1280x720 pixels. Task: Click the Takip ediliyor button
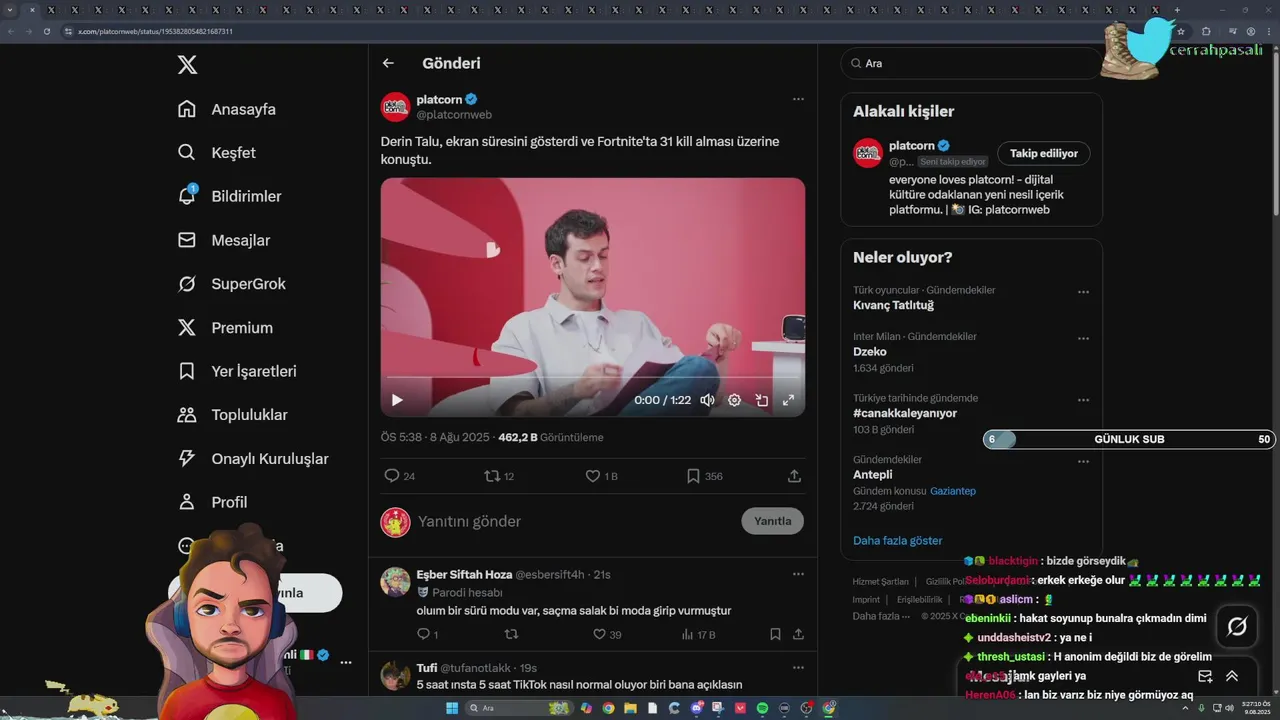[1044, 153]
